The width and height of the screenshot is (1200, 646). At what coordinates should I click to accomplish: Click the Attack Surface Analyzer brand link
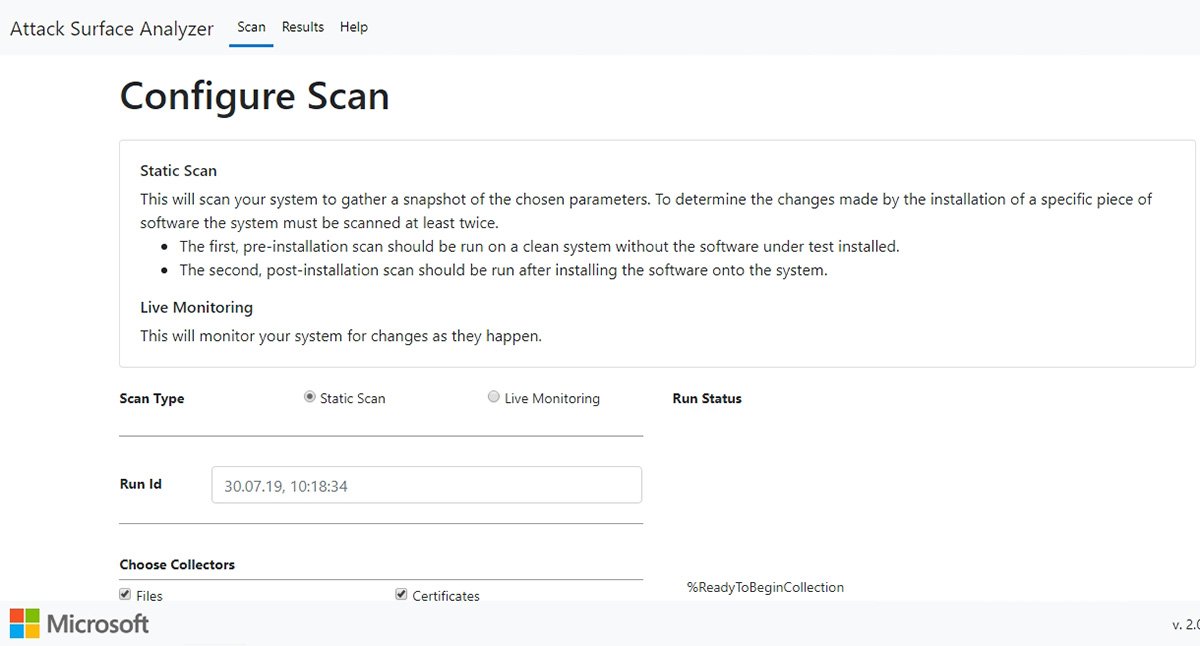pos(112,28)
